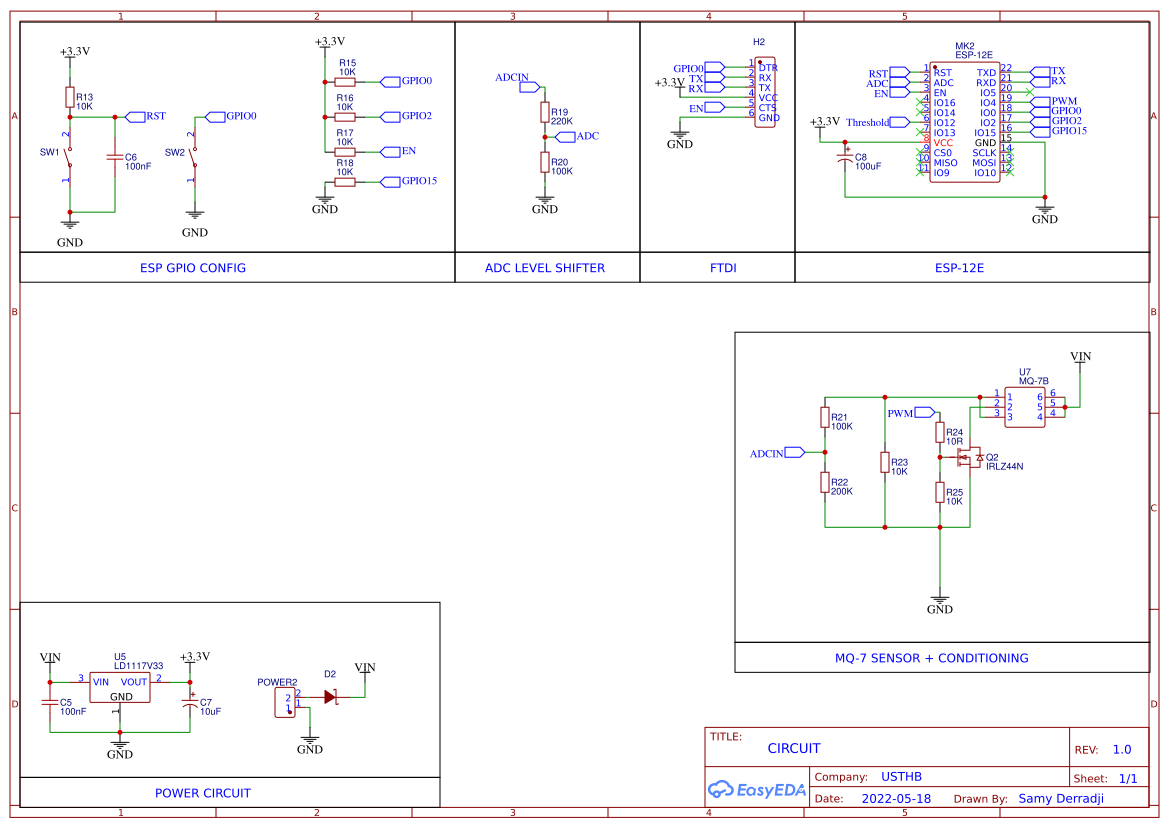
Task: Select diode D2 in the power circuit
Action: click(330, 695)
